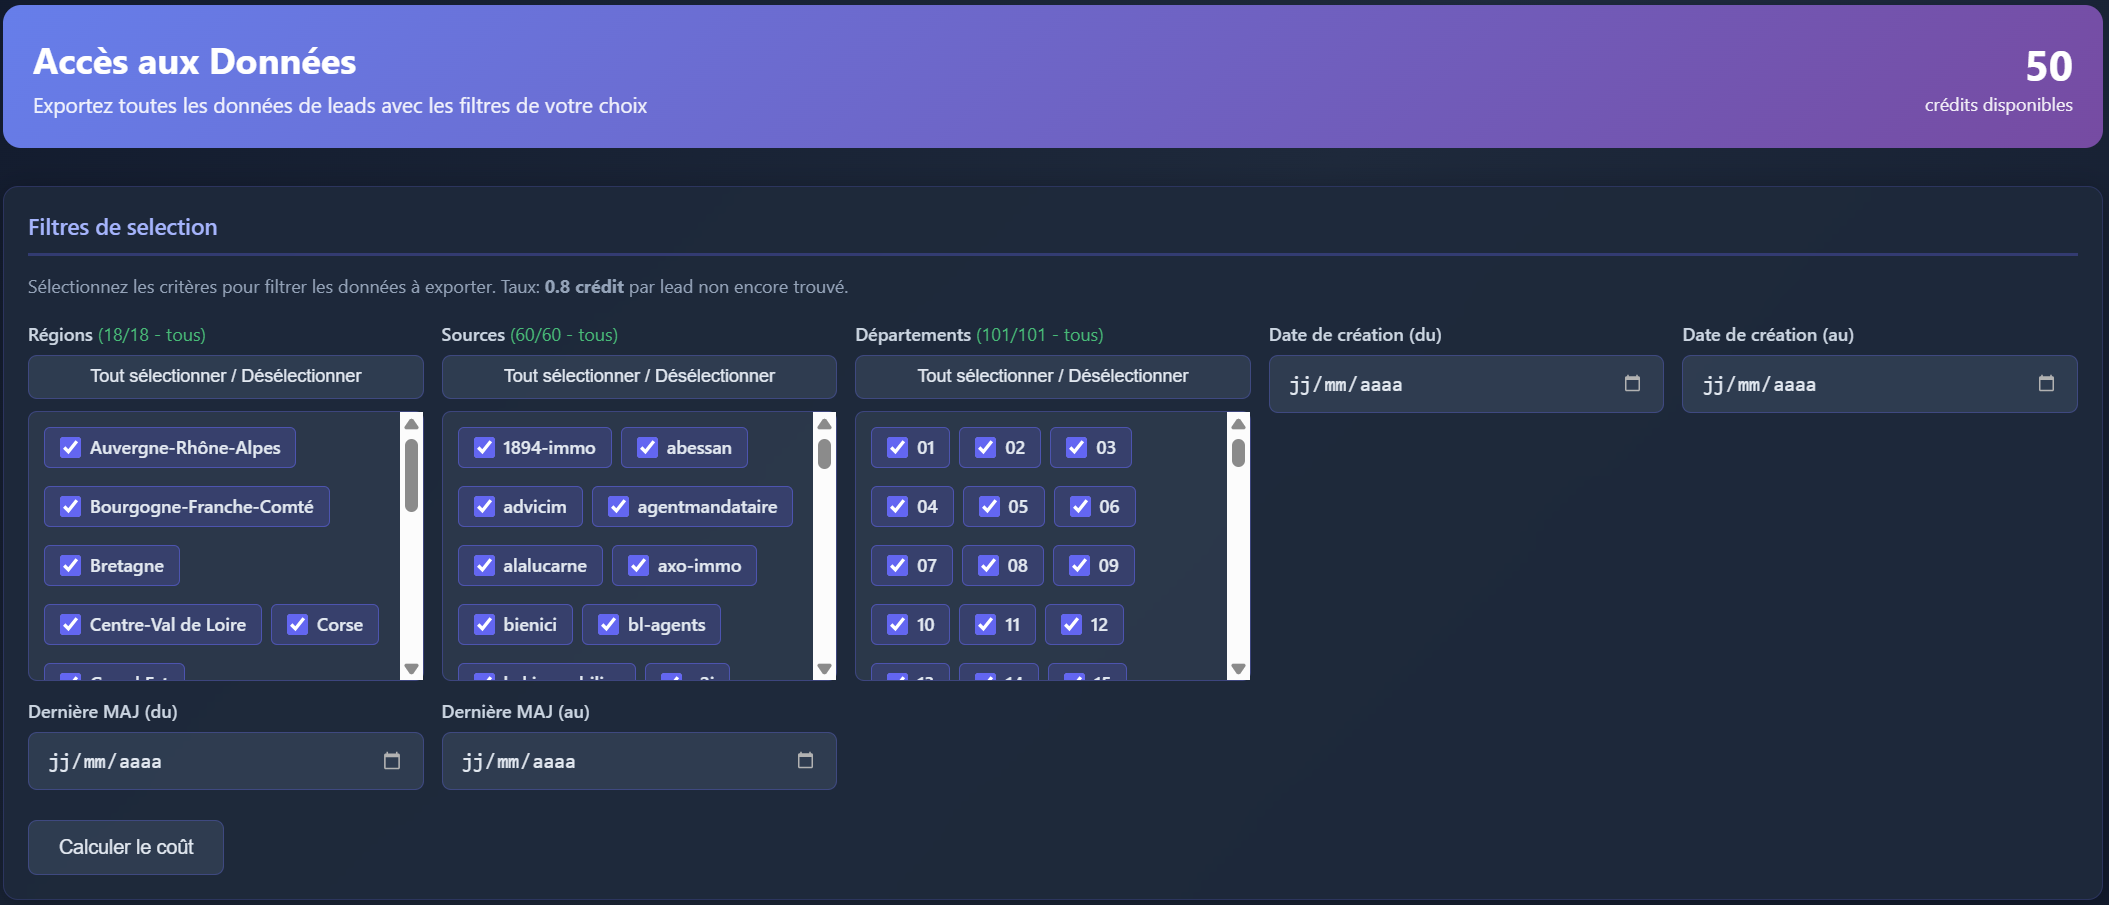
Task: Disable the Auvergne-Rhône-Alpes region
Action: 70,447
